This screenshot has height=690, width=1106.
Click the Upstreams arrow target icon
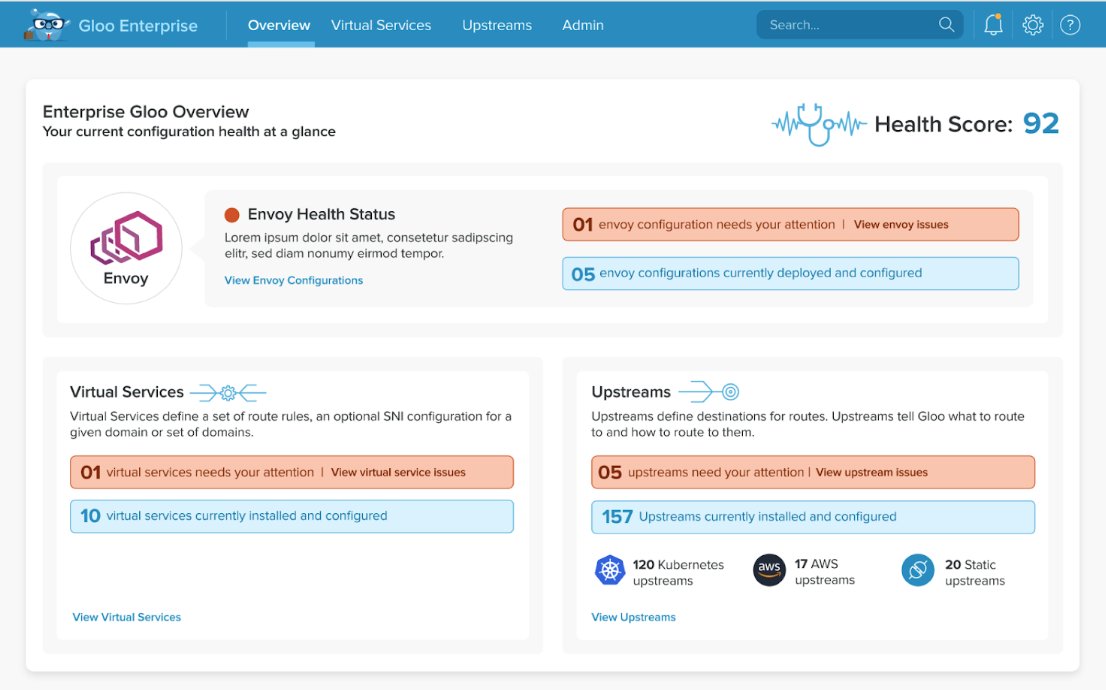tap(708, 392)
